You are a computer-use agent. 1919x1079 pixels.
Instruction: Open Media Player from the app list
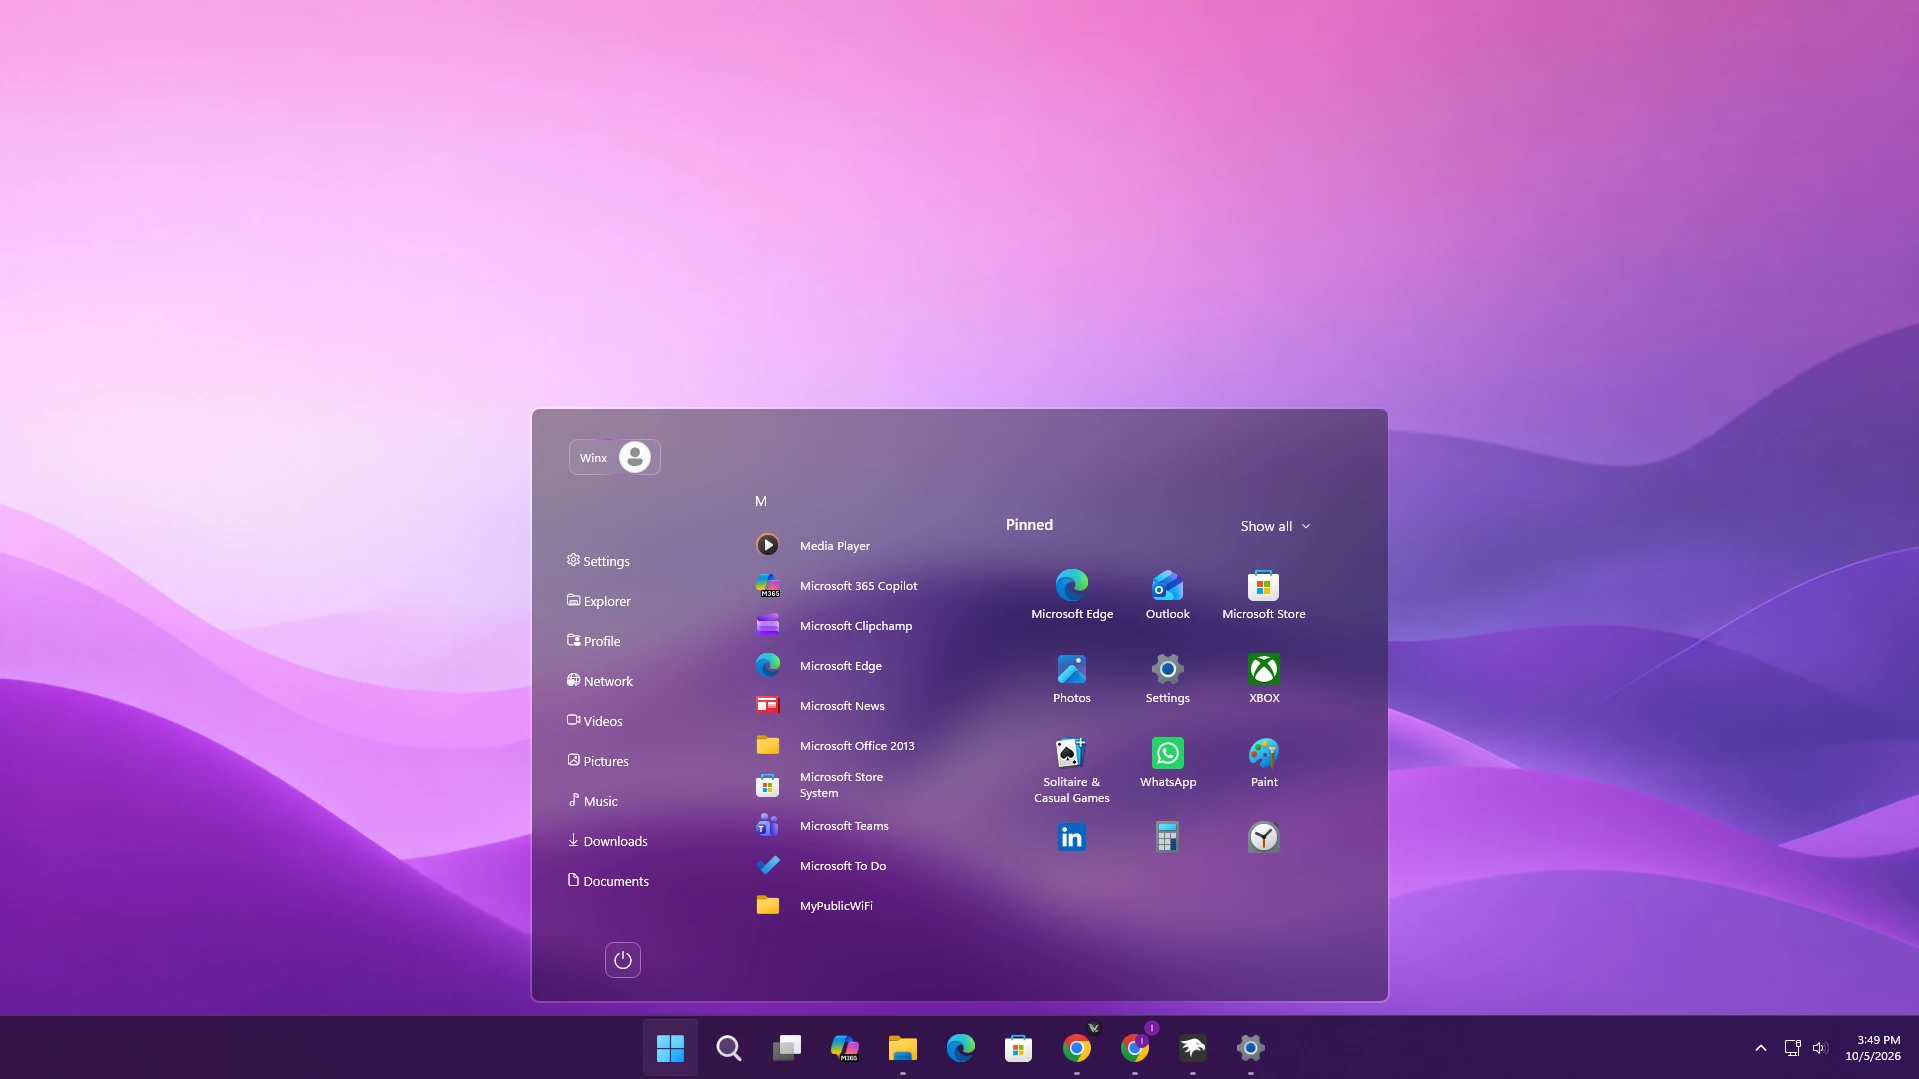coord(837,545)
